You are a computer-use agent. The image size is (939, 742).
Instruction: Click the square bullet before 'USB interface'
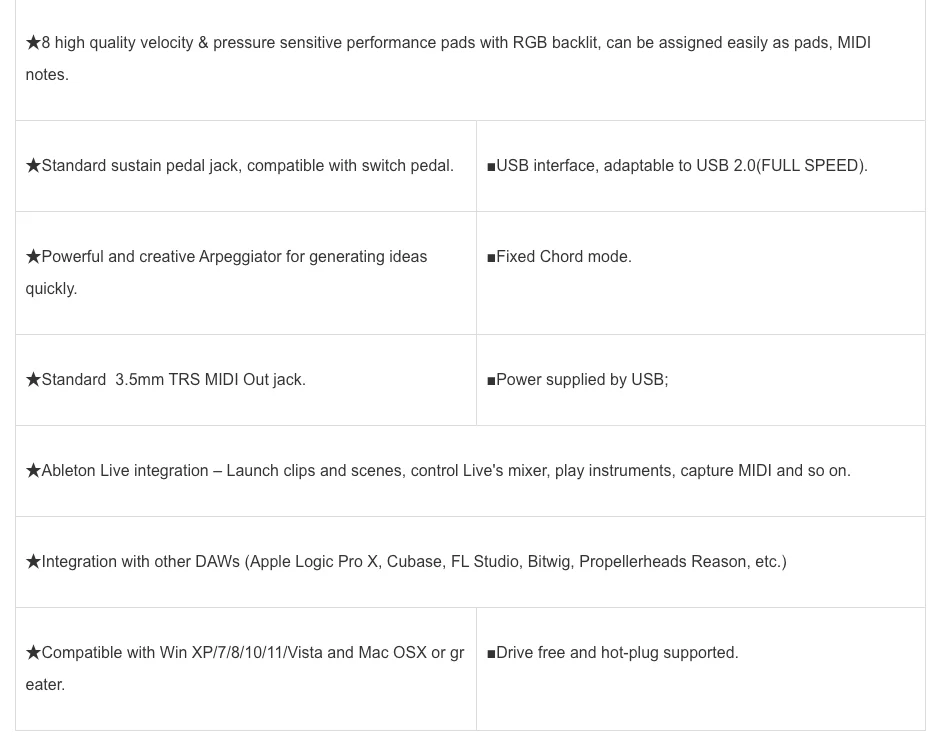tap(491, 166)
